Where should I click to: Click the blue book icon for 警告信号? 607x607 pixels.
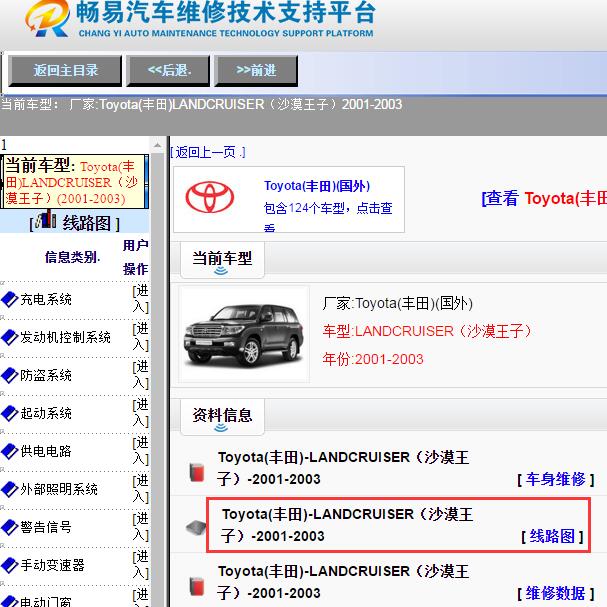pos(10,527)
